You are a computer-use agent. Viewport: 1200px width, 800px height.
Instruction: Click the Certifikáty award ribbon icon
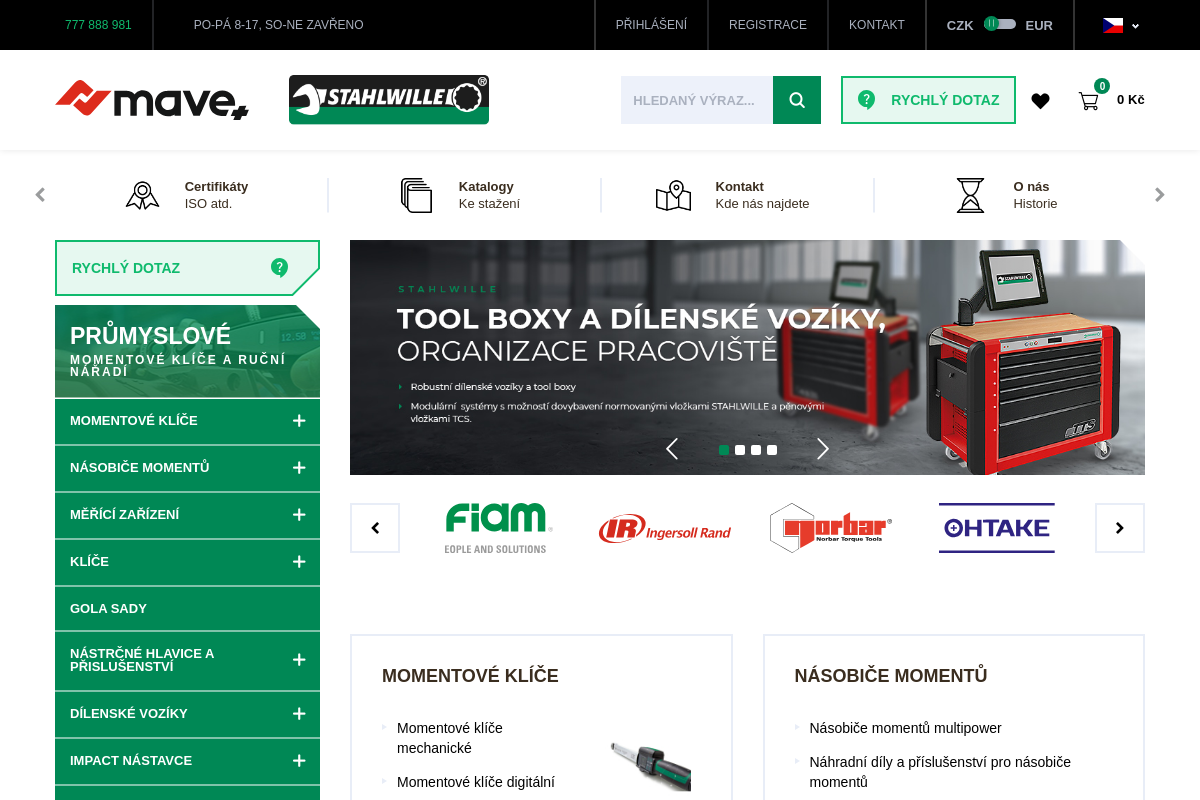click(142, 195)
